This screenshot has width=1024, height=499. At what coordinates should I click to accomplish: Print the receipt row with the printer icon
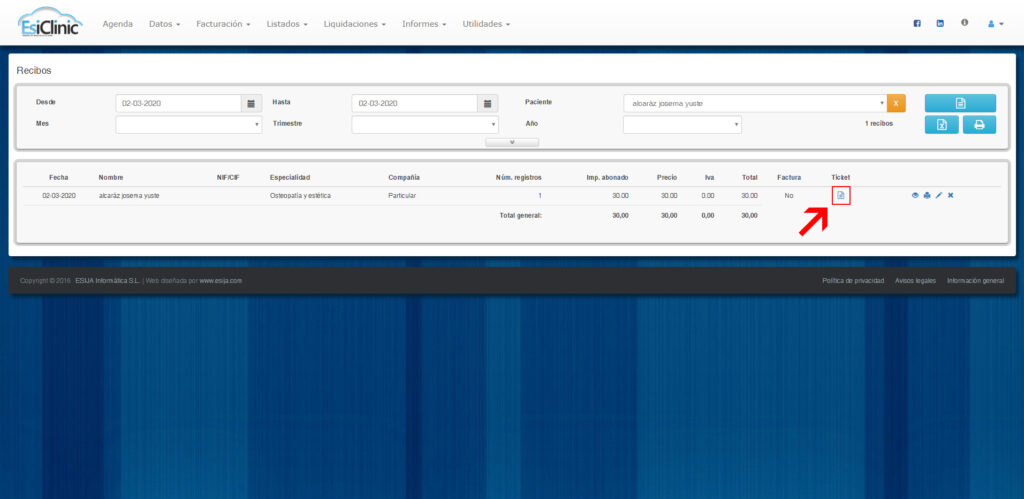(x=927, y=195)
